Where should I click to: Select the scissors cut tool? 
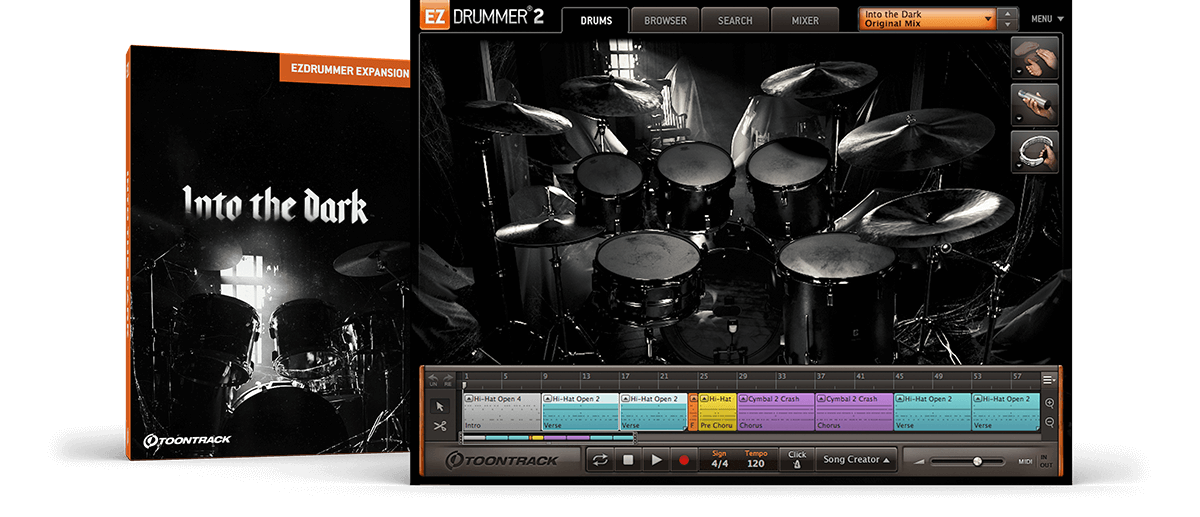(x=440, y=425)
